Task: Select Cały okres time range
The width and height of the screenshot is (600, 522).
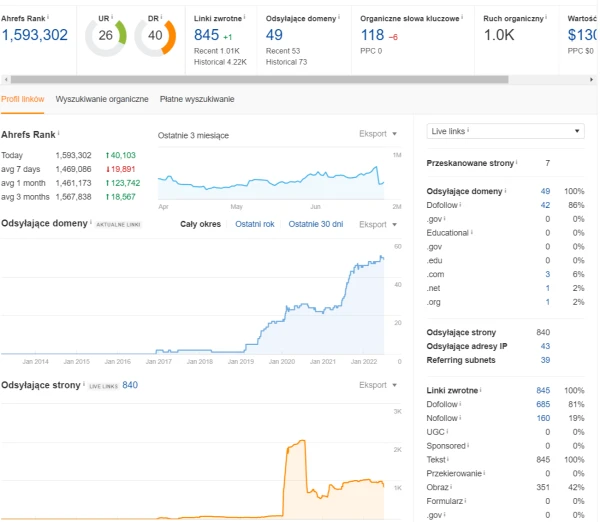Action: pyautogui.click(x=201, y=224)
